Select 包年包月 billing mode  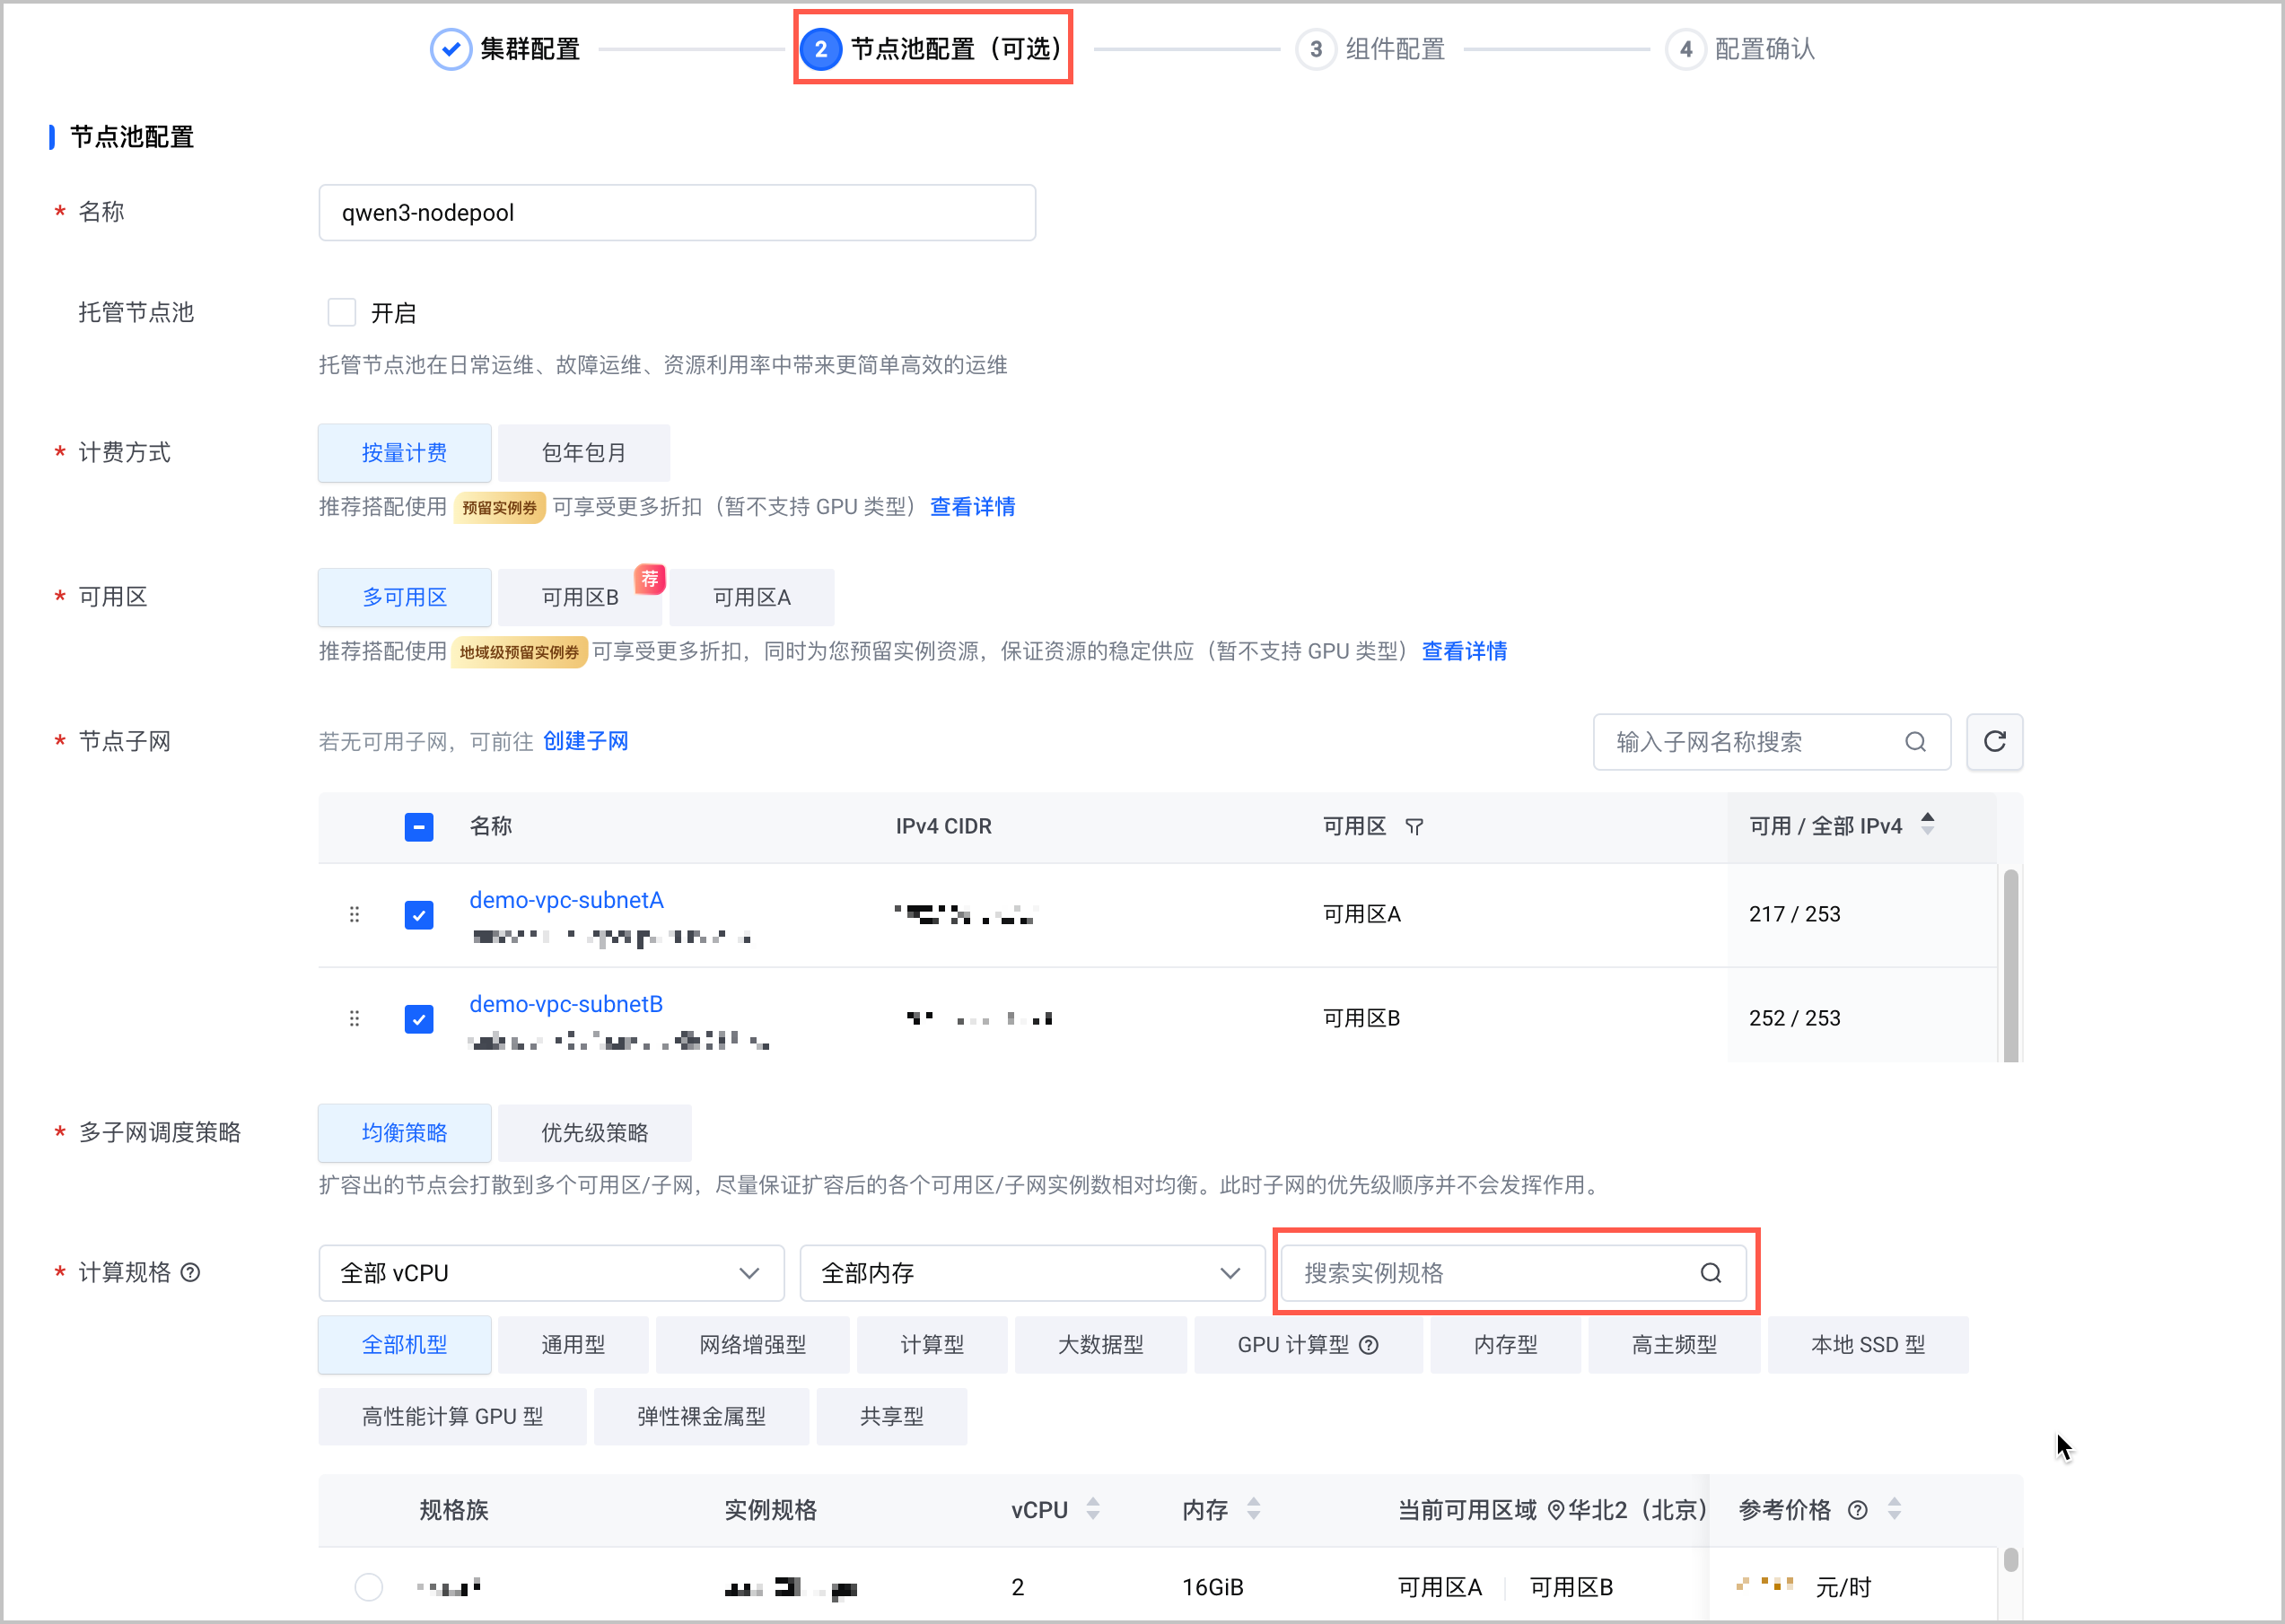click(x=584, y=453)
